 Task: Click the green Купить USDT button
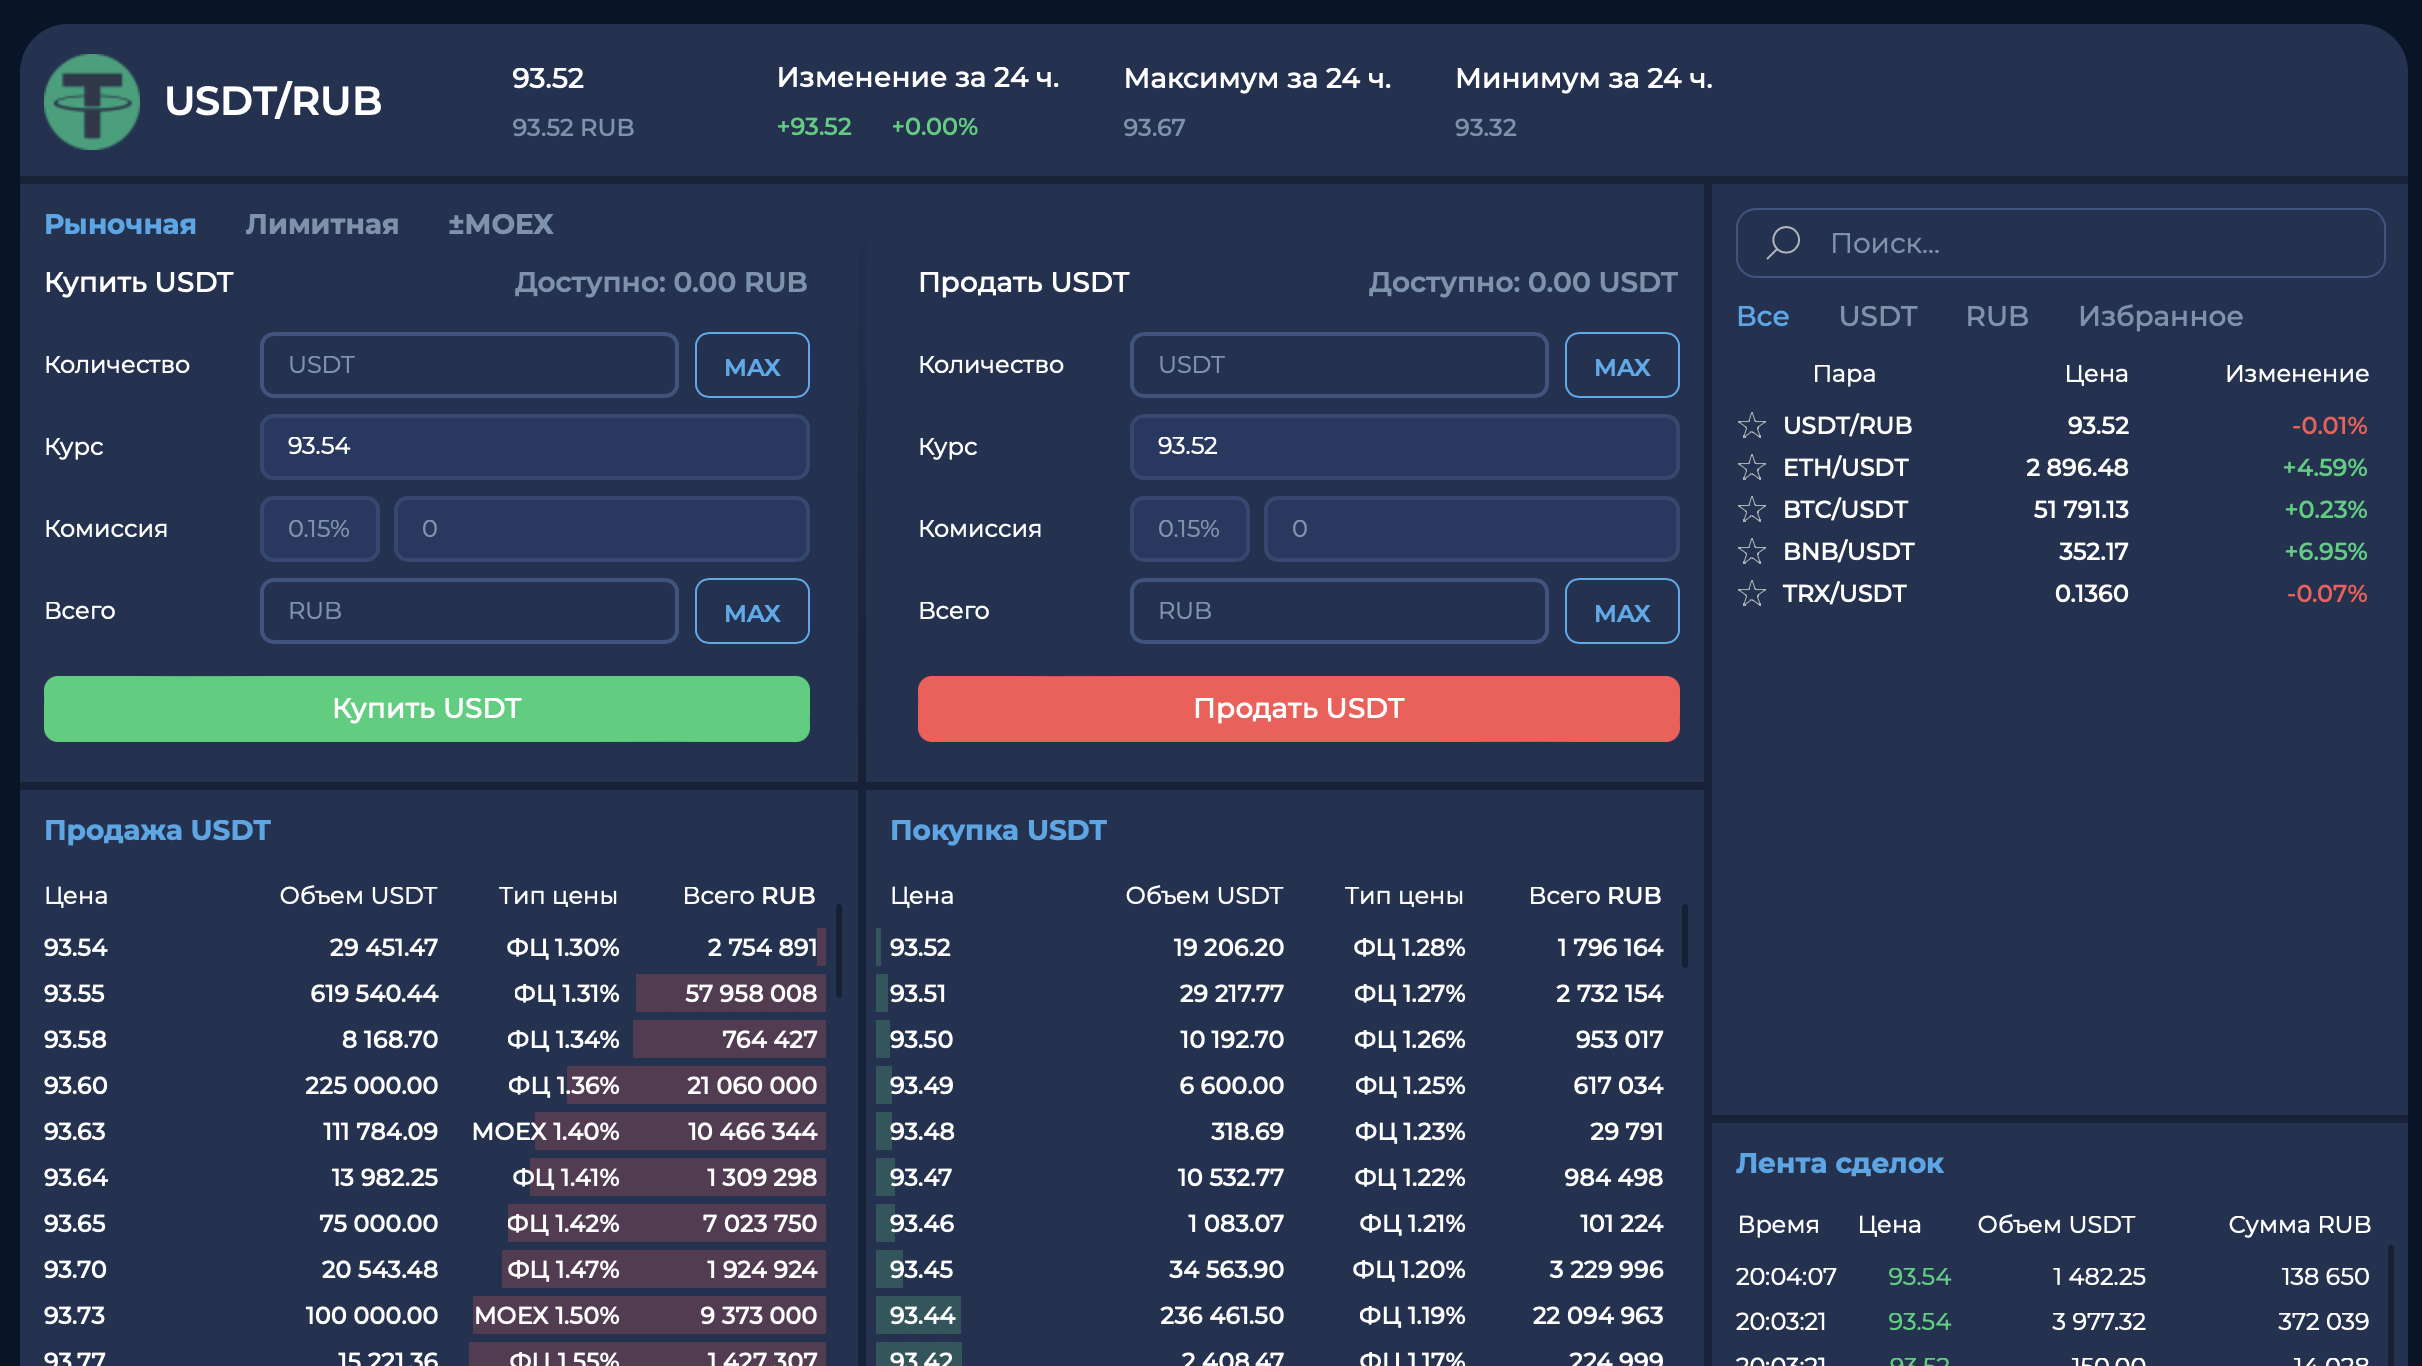coord(427,709)
